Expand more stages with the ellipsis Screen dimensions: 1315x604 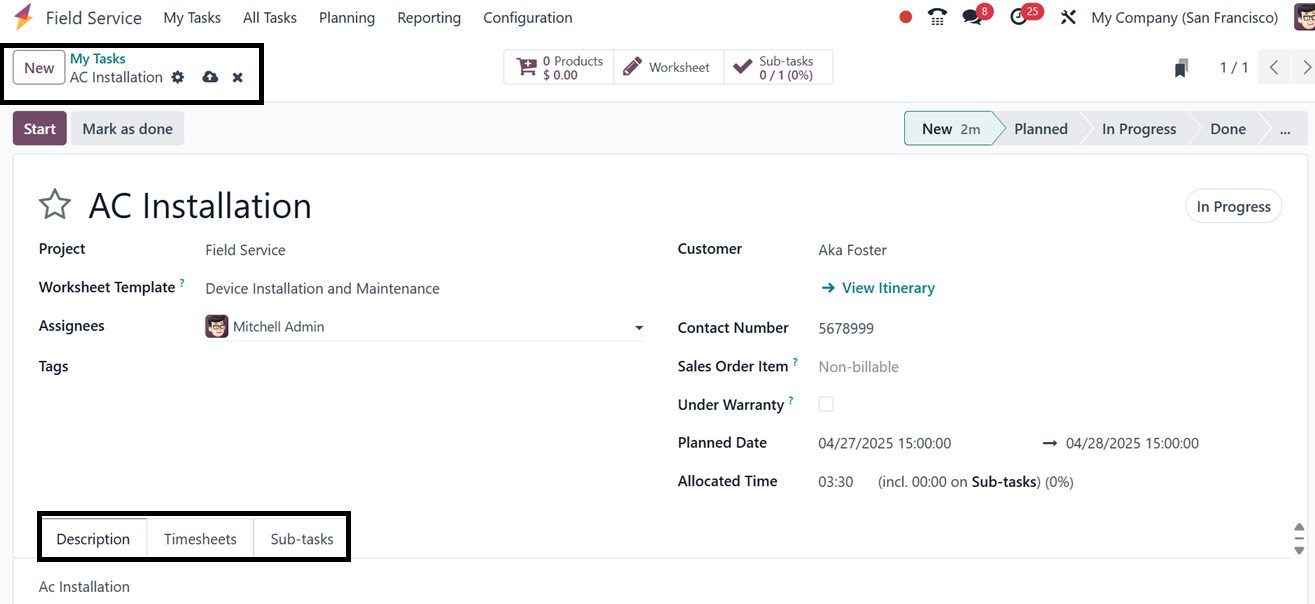(1285, 129)
